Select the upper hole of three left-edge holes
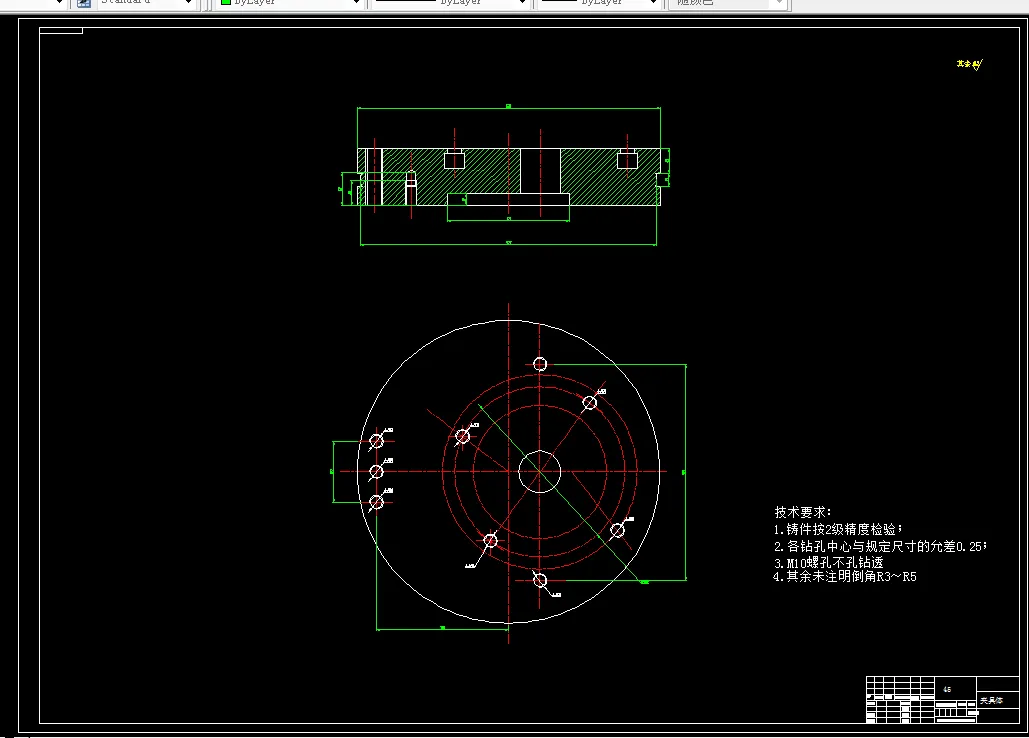 [x=376, y=441]
